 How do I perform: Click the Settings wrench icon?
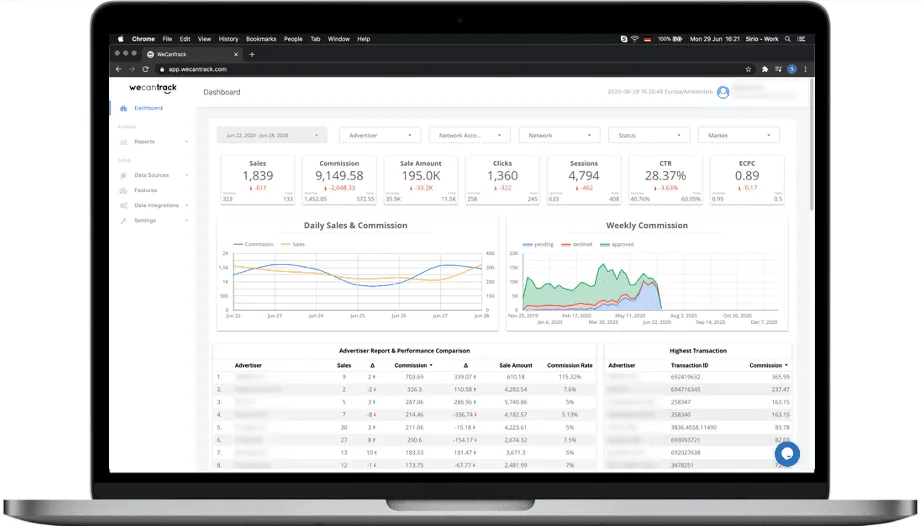(x=123, y=220)
